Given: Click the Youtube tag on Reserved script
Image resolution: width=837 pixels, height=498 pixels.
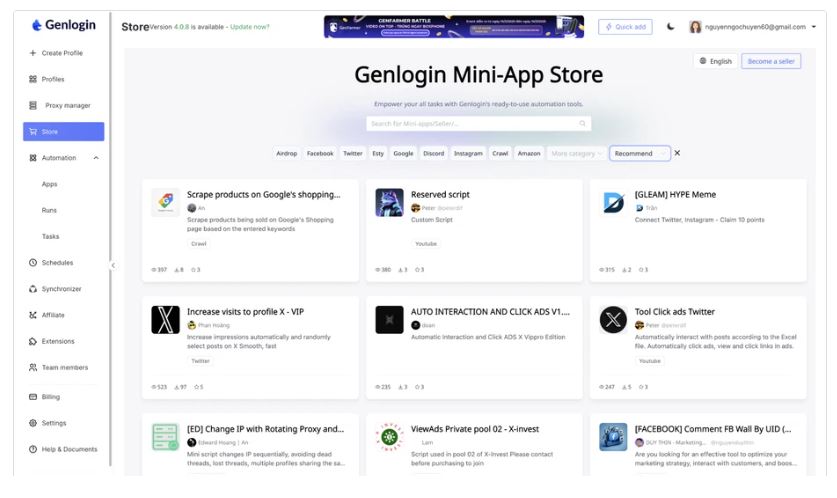Looking at the screenshot, I should pyautogui.click(x=426, y=243).
